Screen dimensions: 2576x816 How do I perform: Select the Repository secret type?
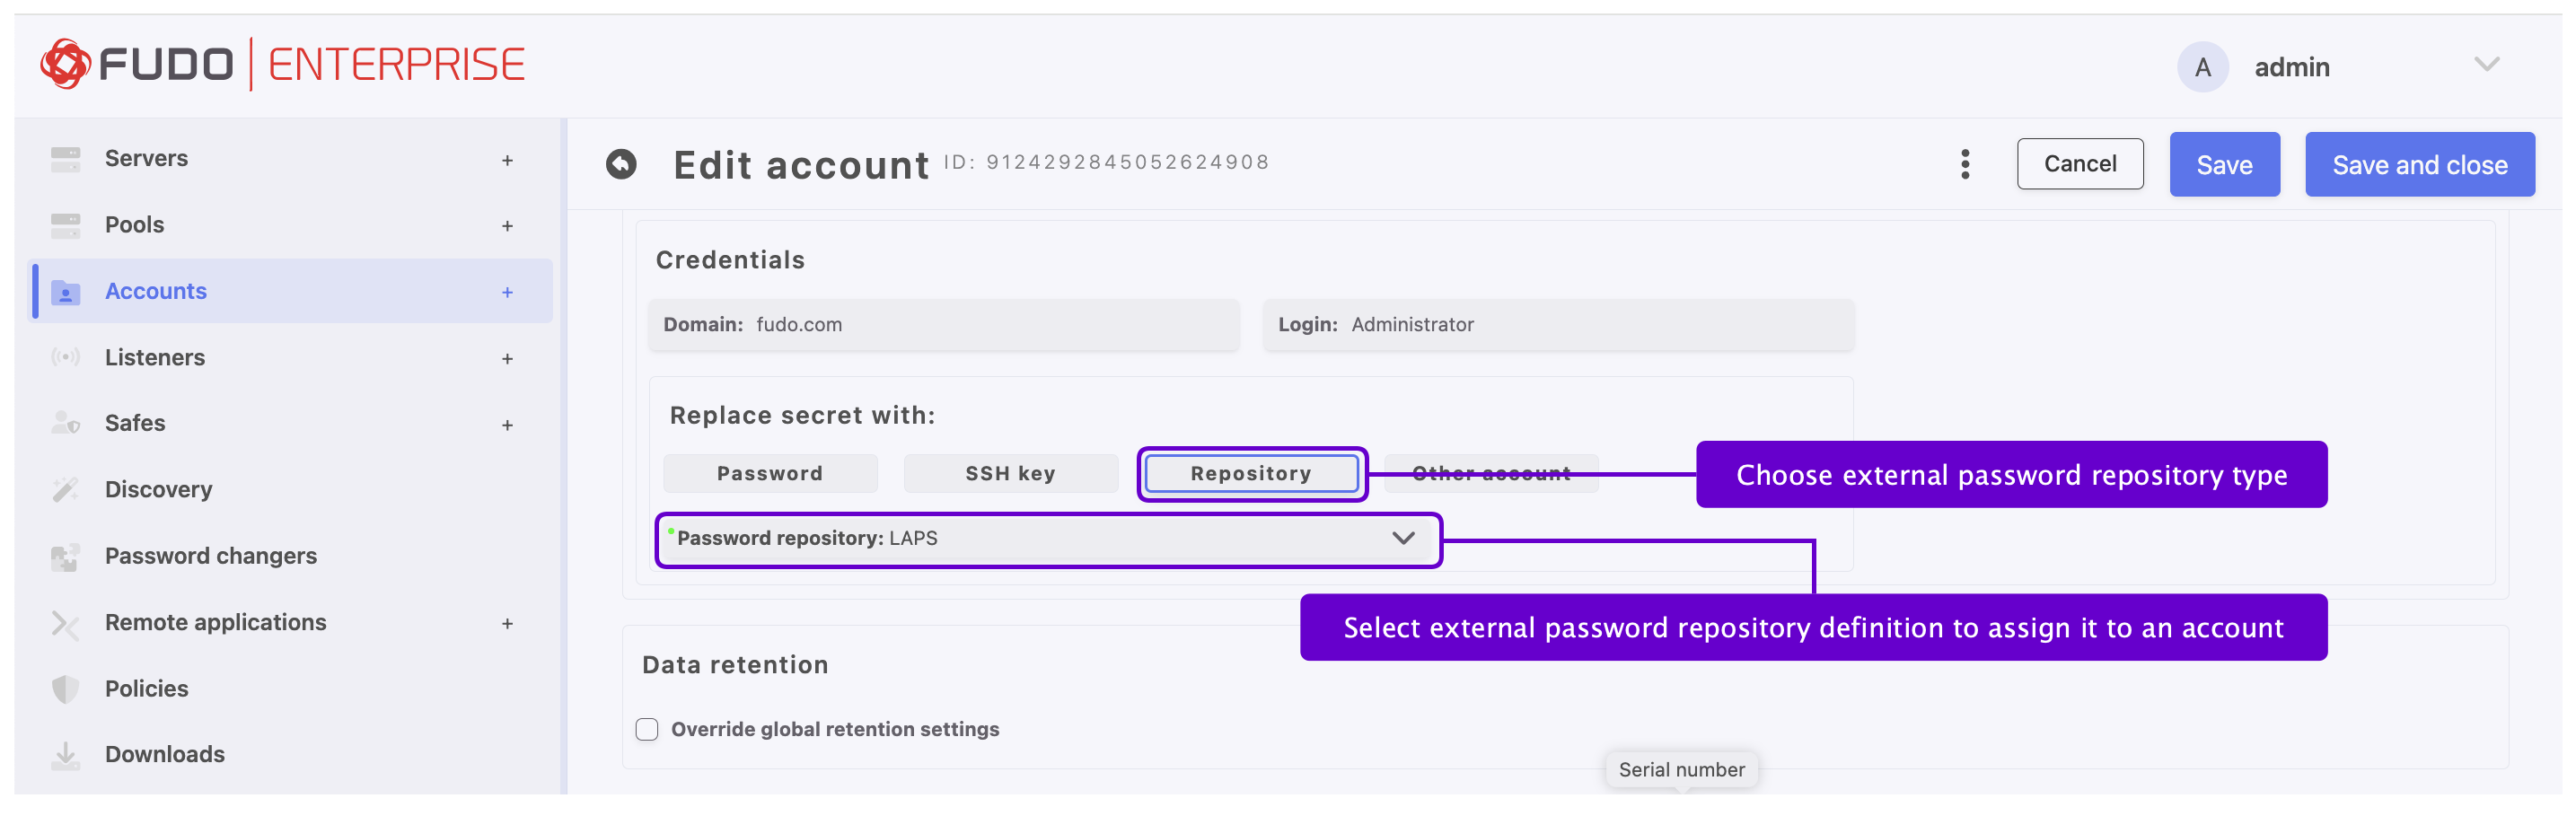tap(1250, 473)
